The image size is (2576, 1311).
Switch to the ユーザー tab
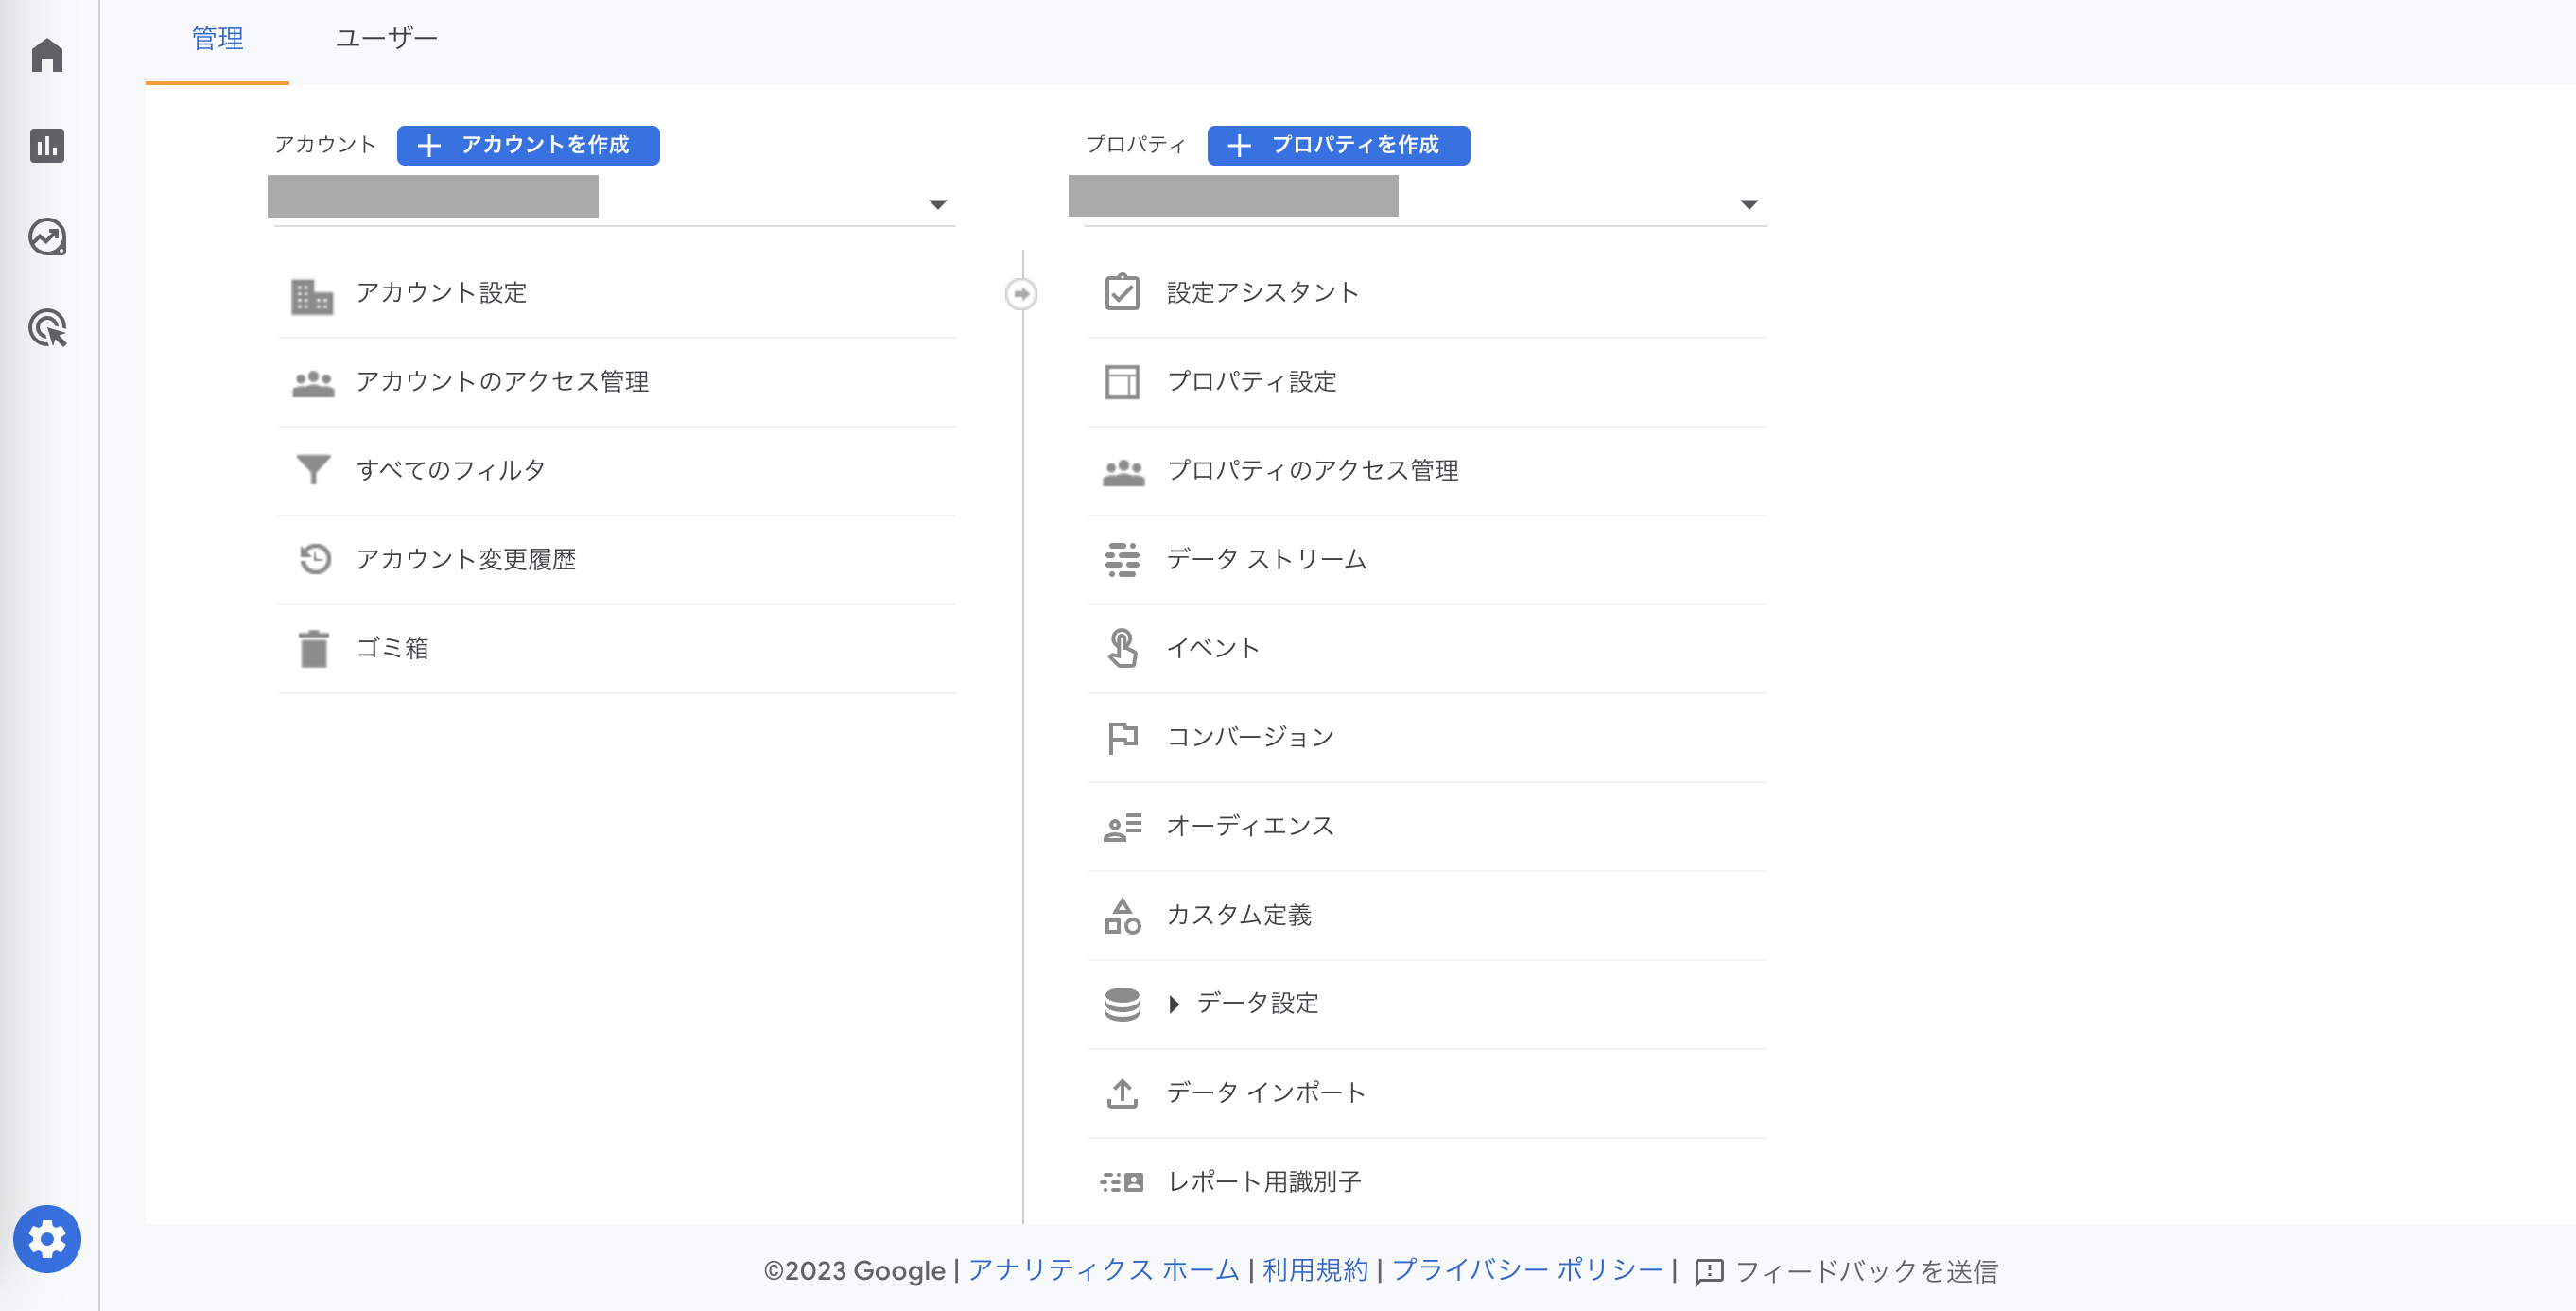coord(386,39)
